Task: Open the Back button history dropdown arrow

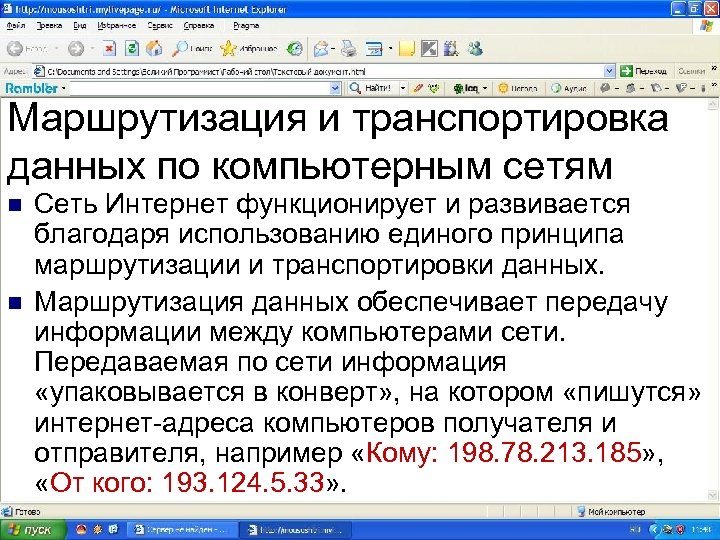Action: pos(56,48)
